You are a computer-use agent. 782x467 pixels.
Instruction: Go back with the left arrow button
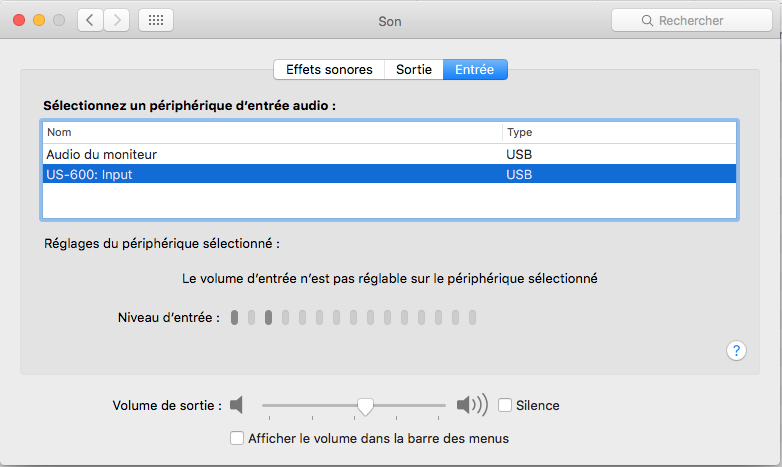[90, 20]
